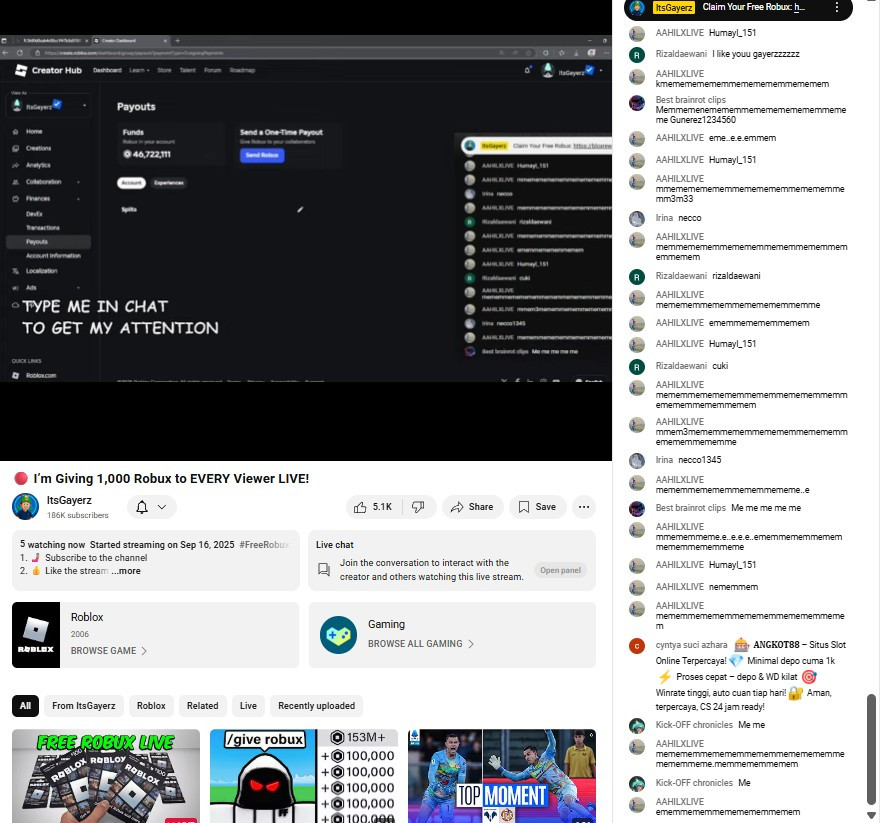
Task: Select the All filter chip
Action: [25, 706]
